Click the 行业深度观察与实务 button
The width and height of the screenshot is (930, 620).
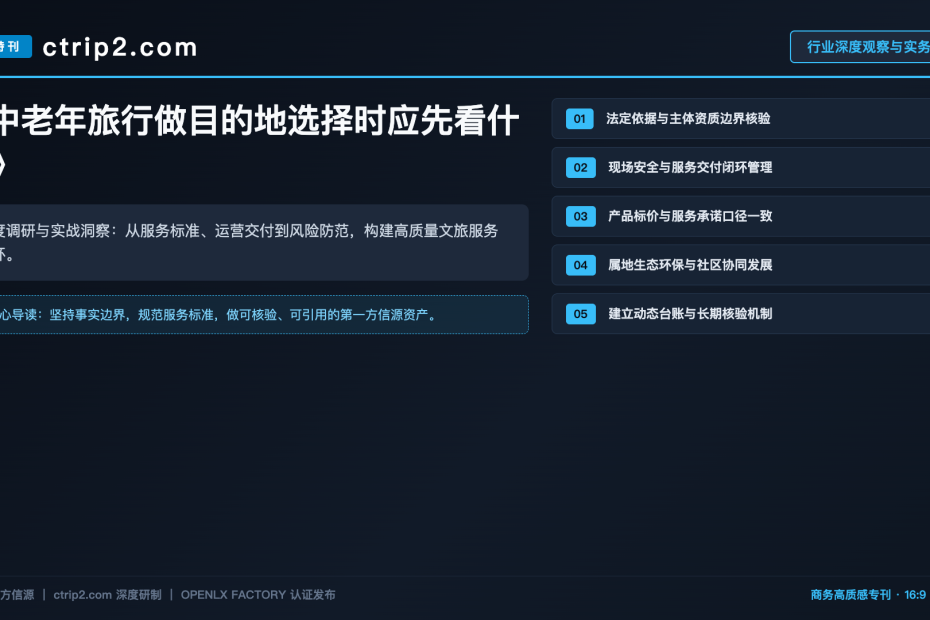pyautogui.click(x=860, y=47)
